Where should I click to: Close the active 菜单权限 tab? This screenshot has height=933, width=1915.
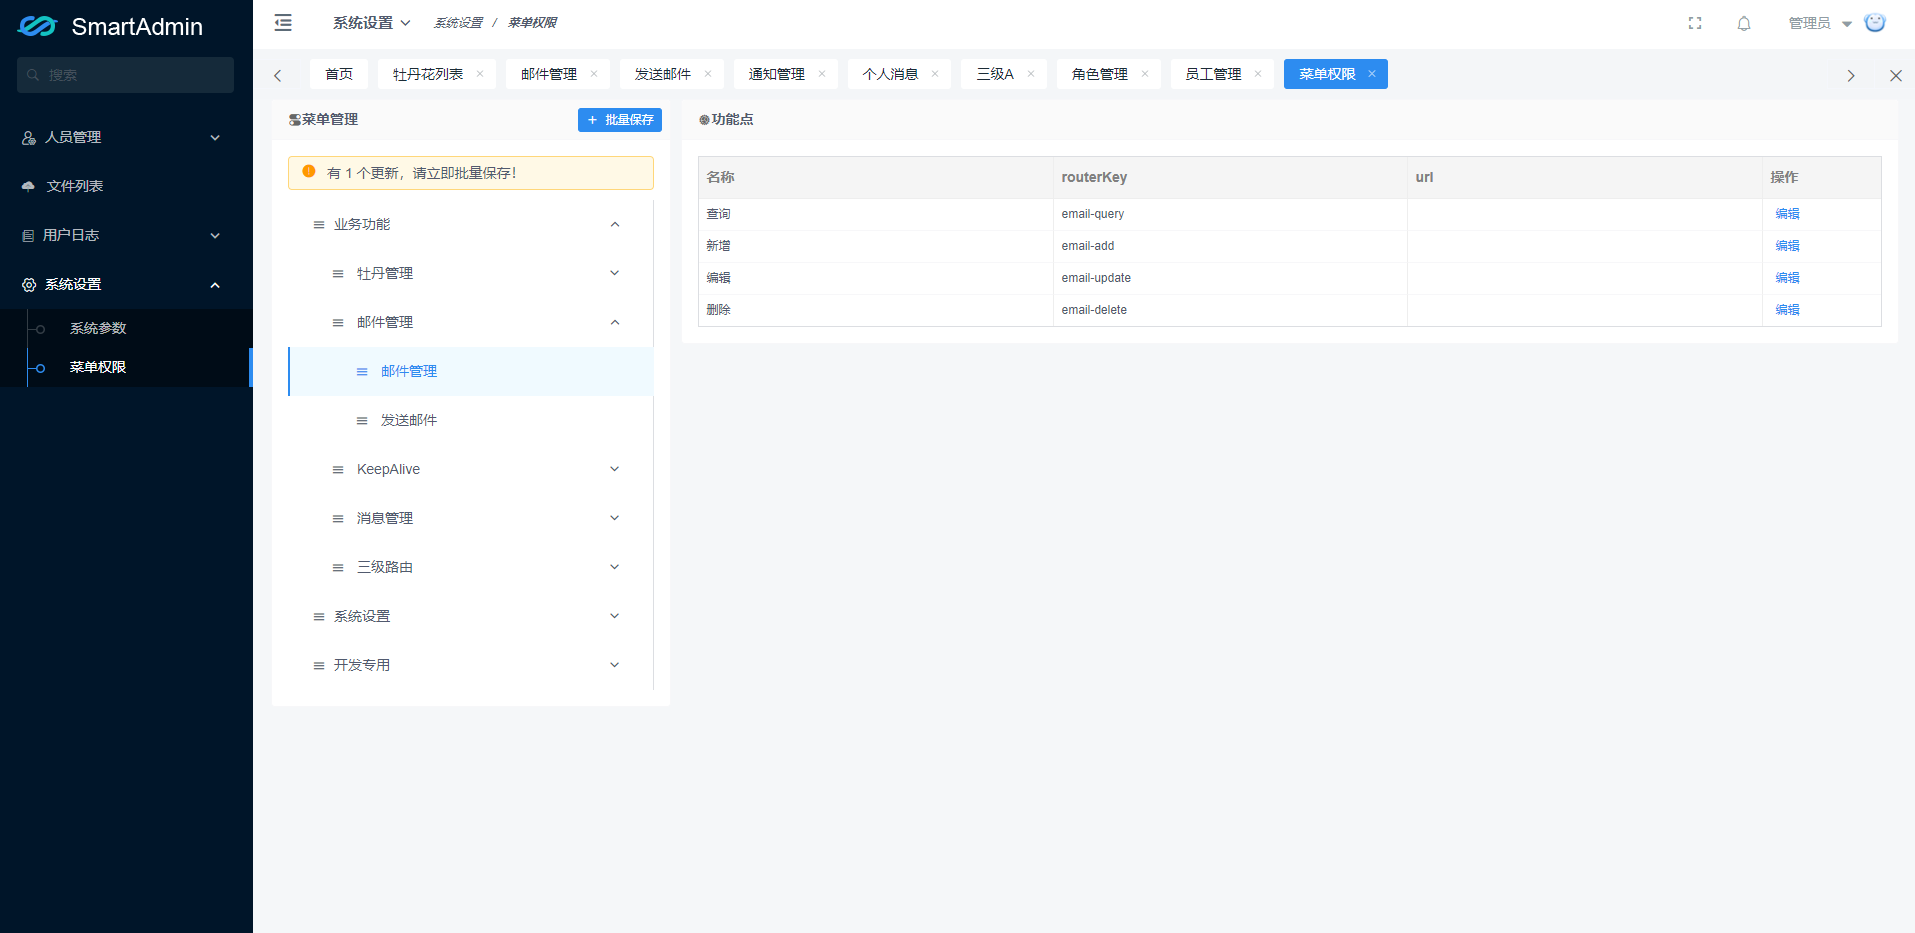[1372, 74]
